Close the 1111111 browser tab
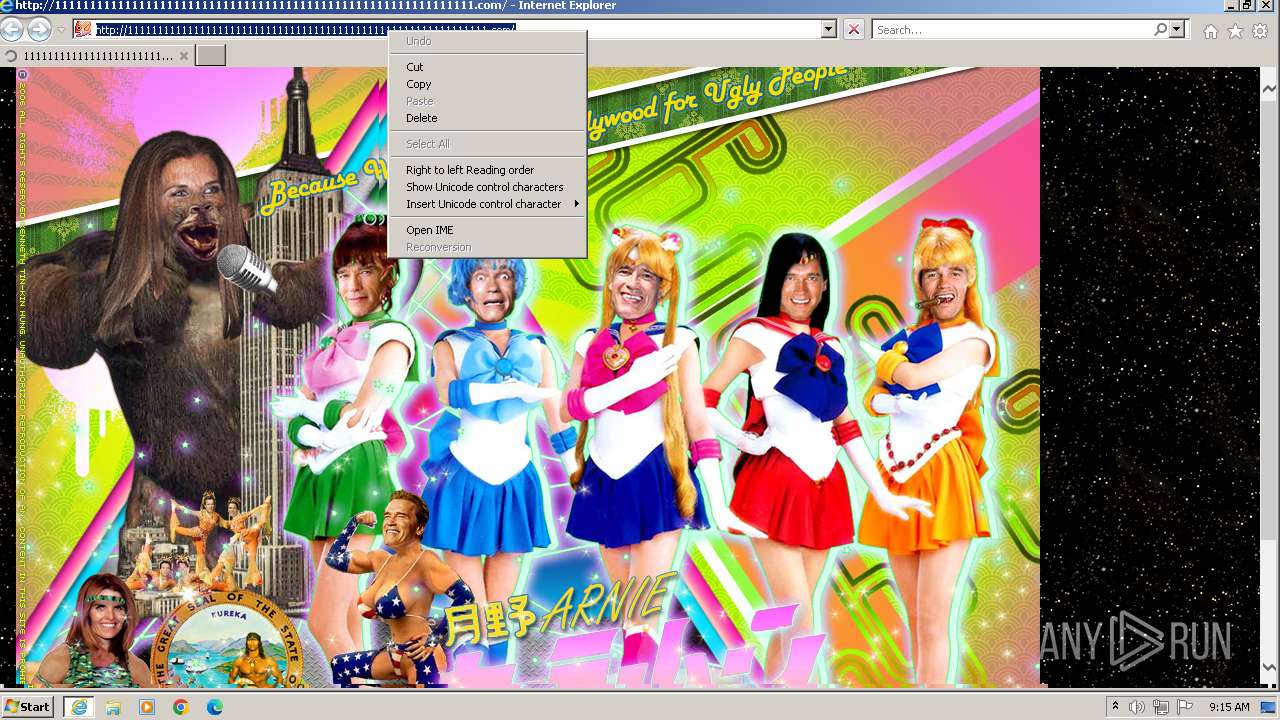Image resolution: width=1280 pixels, height=720 pixels. coord(183,56)
